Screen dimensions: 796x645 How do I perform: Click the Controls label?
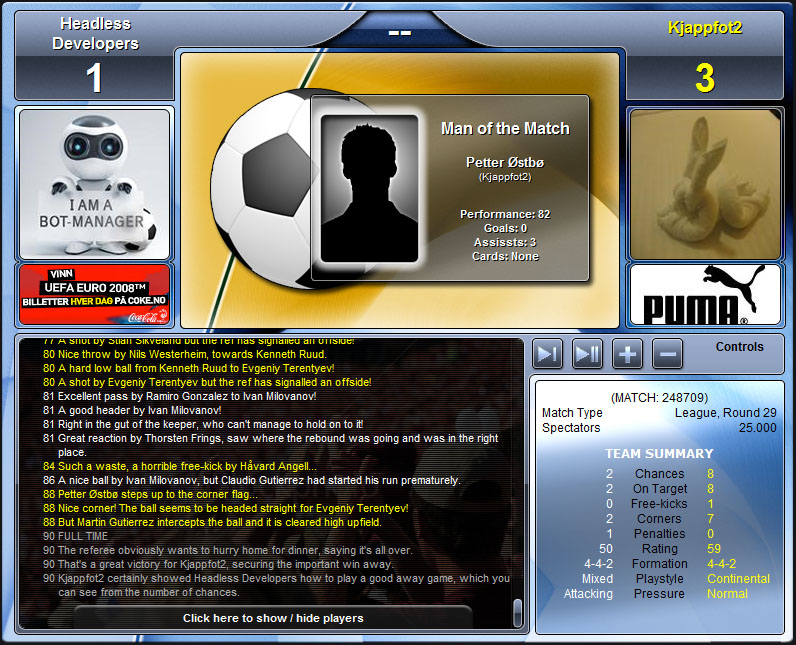(740, 347)
